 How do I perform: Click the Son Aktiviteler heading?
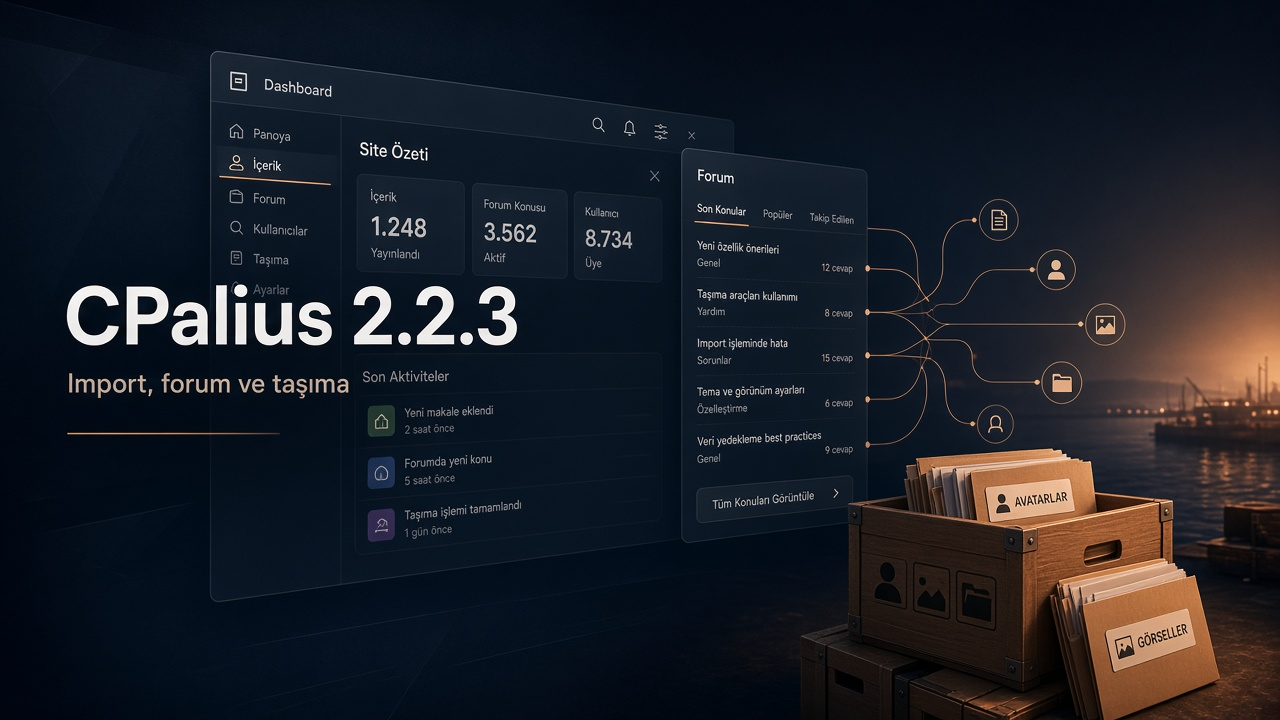[x=405, y=377]
